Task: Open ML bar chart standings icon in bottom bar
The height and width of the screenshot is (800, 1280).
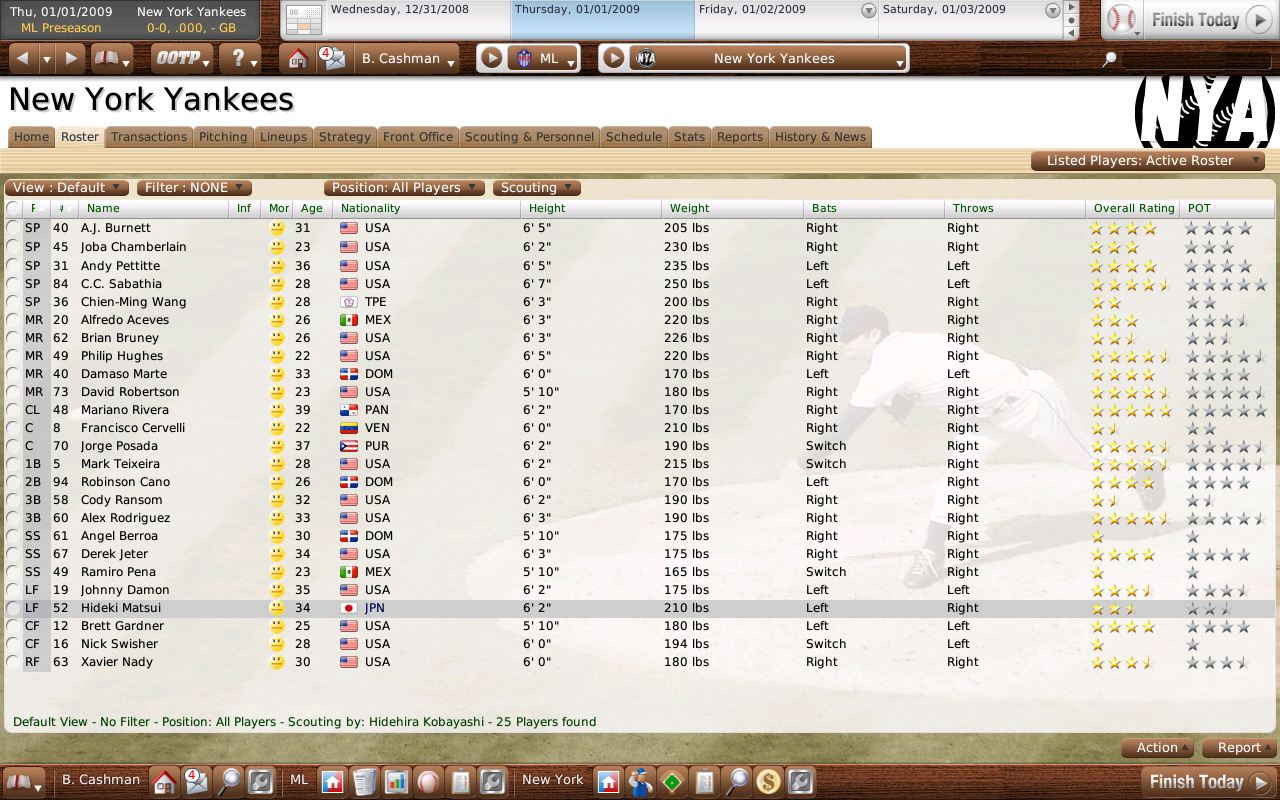Action: pos(396,781)
